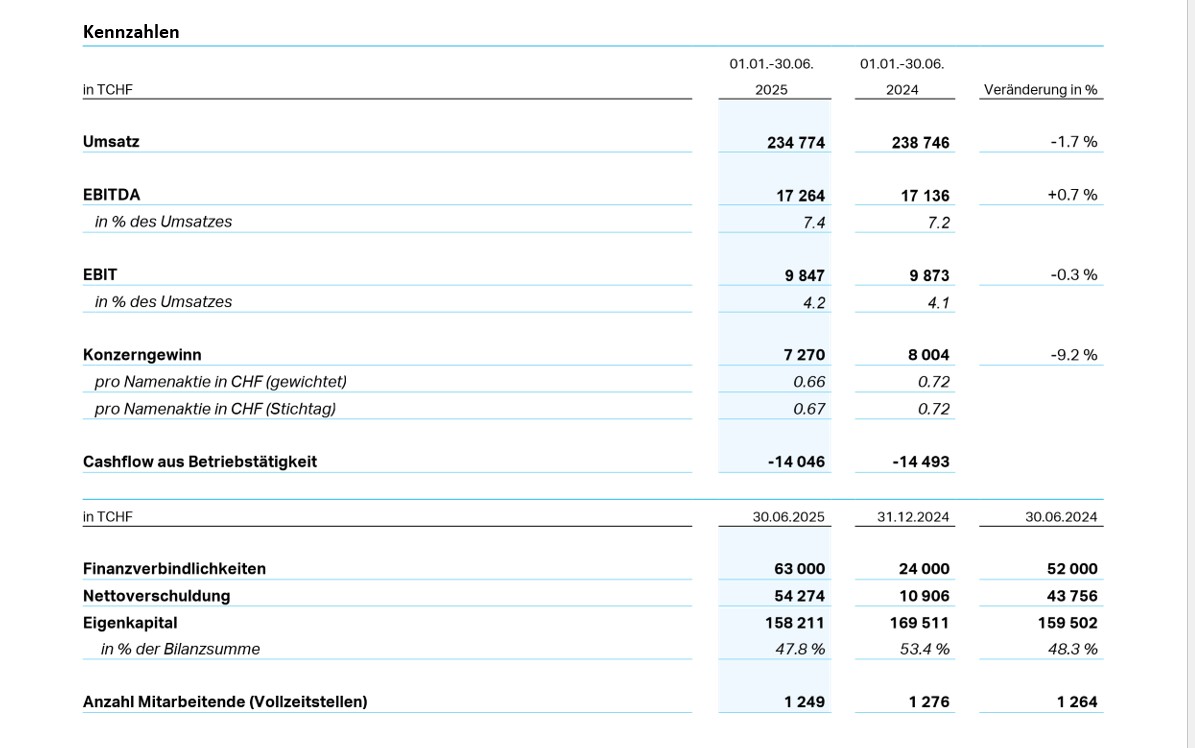Click the Veränderung in % column header
Viewport: 1195px width, 748px height.
pyautogui.click(x=1040, y=90)
